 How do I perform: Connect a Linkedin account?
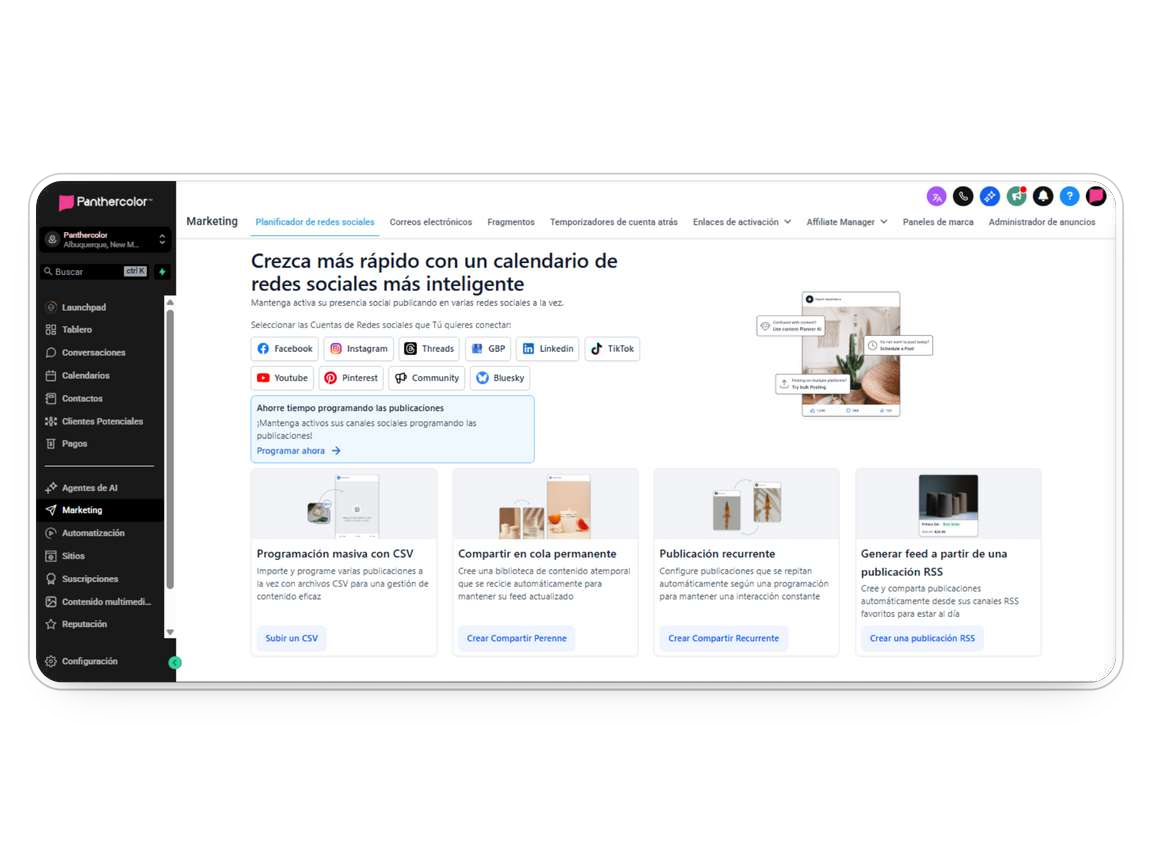point(548,349)
